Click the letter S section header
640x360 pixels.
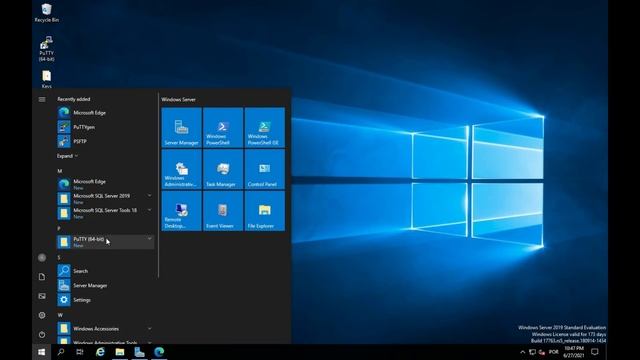point(59,258)
